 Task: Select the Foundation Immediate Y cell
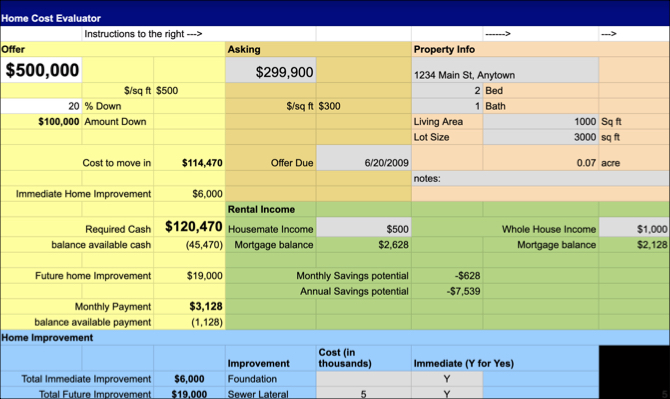coord(447,379)
